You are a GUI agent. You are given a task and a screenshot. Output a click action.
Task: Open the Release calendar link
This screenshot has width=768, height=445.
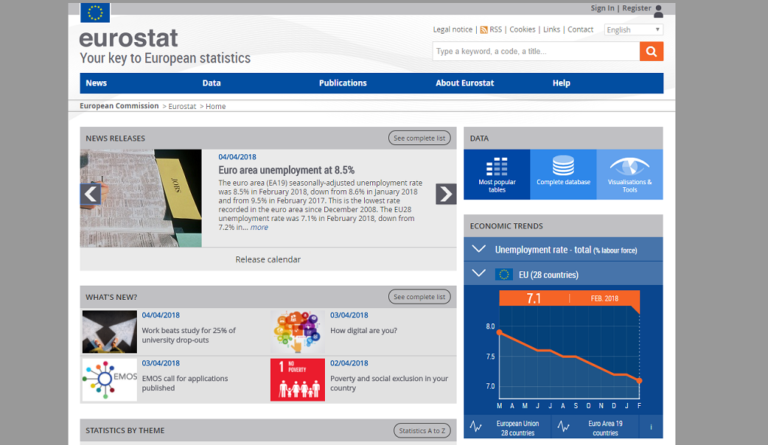[268, 259]
